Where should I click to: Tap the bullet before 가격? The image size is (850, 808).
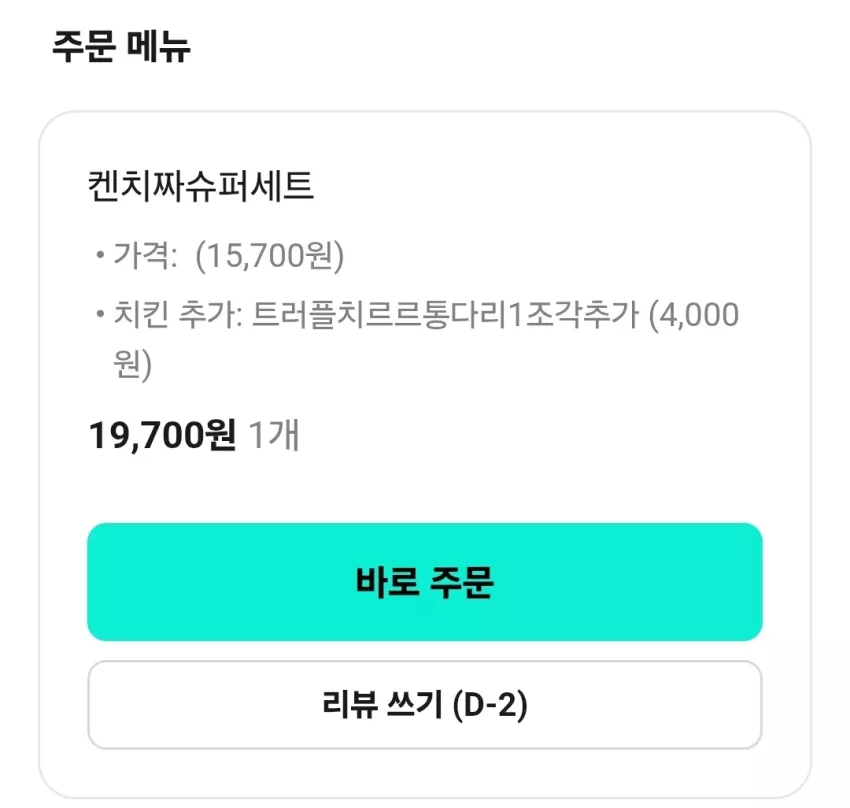click(x=100, y=254)
